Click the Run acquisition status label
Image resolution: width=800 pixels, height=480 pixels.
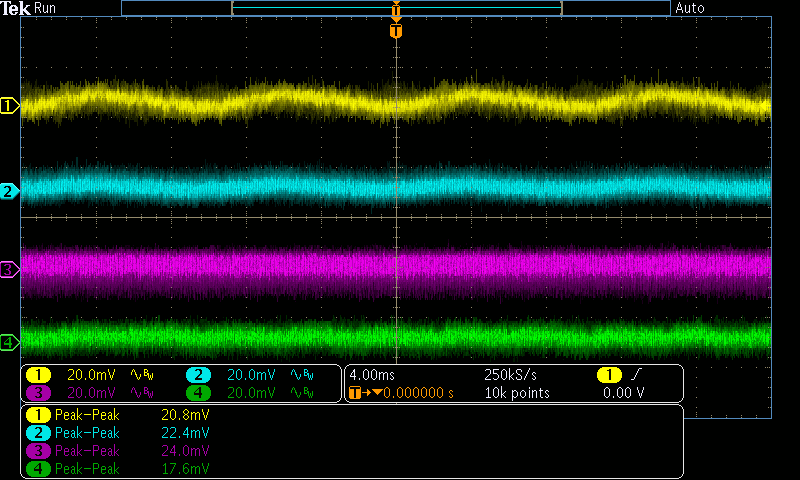coord(46,8)
